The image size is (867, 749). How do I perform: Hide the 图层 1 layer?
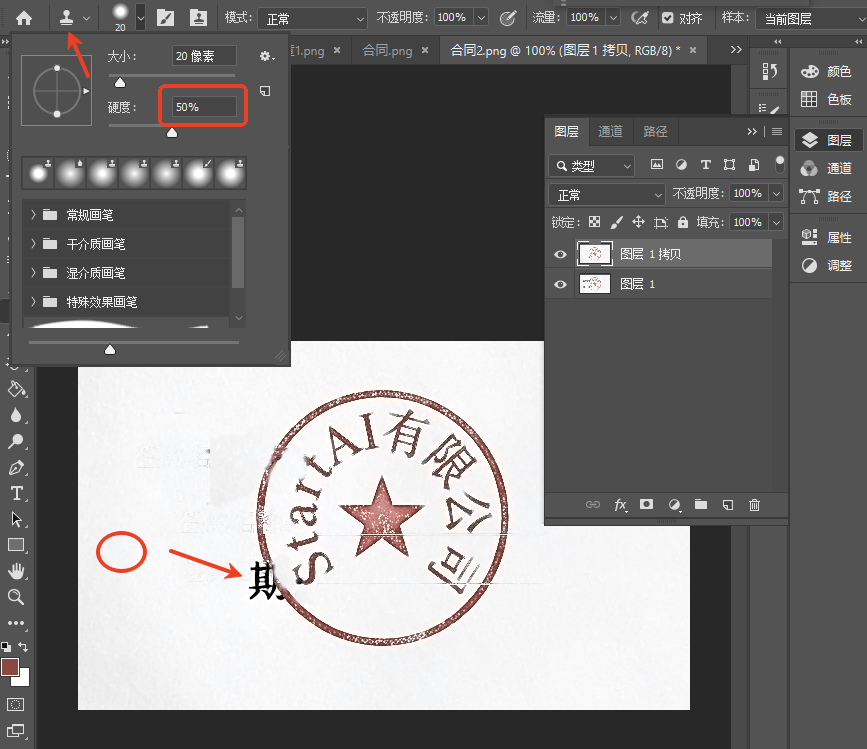coord(560,284)
